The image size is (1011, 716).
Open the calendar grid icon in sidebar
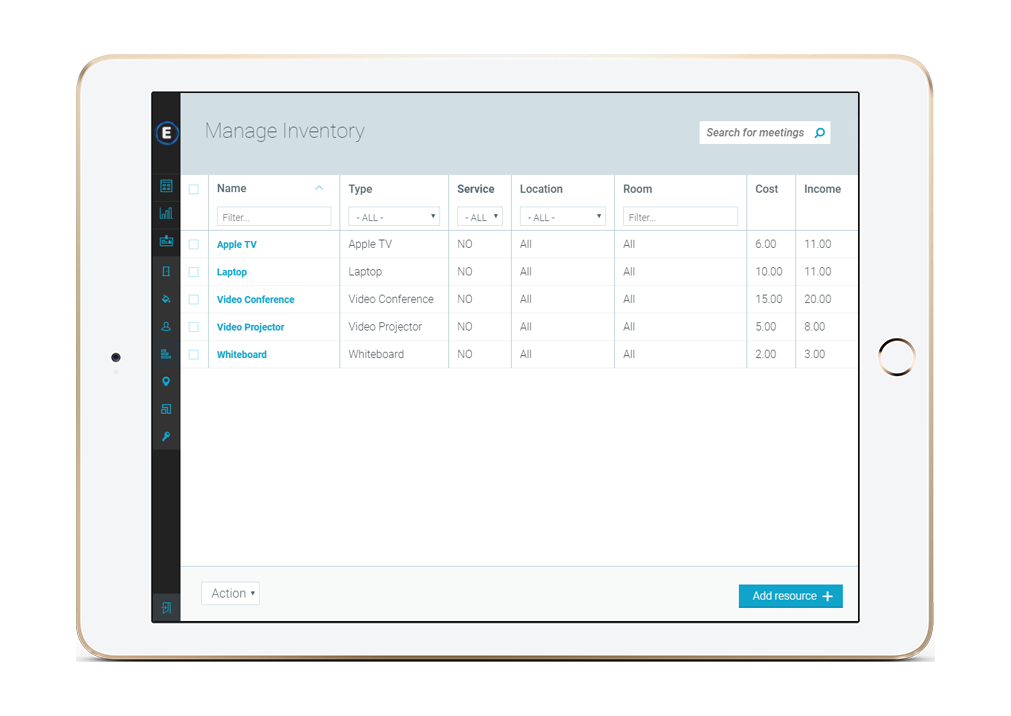166,186
